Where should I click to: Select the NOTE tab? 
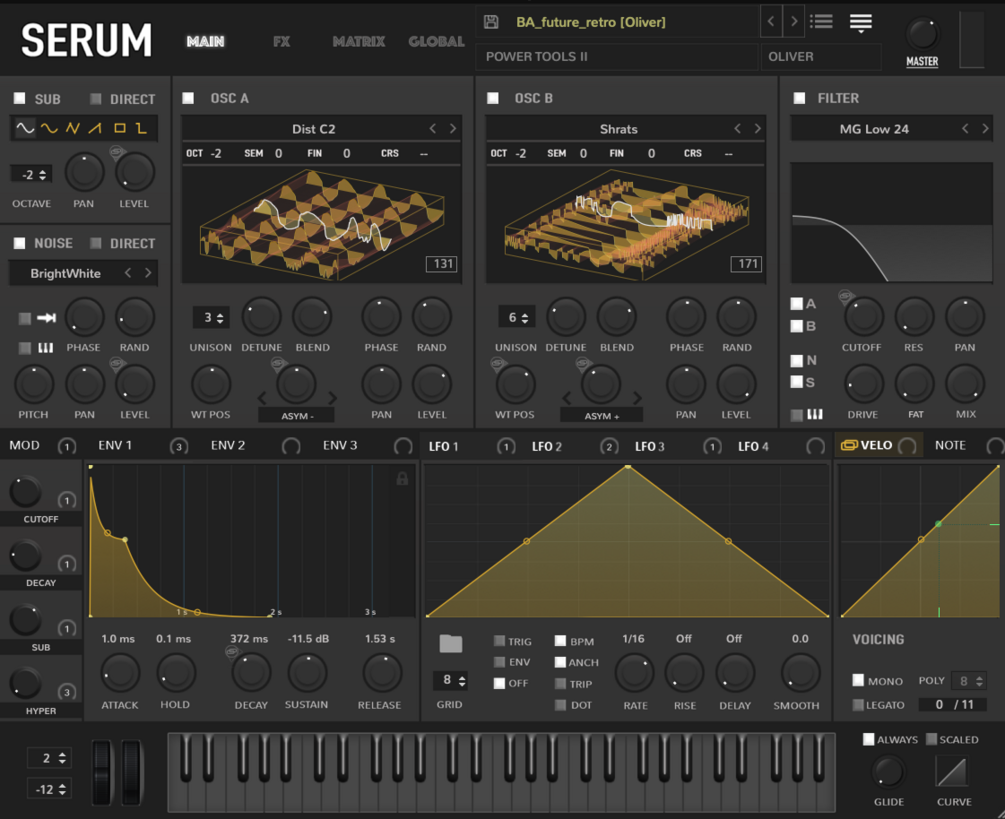click(x=950, y=445)
